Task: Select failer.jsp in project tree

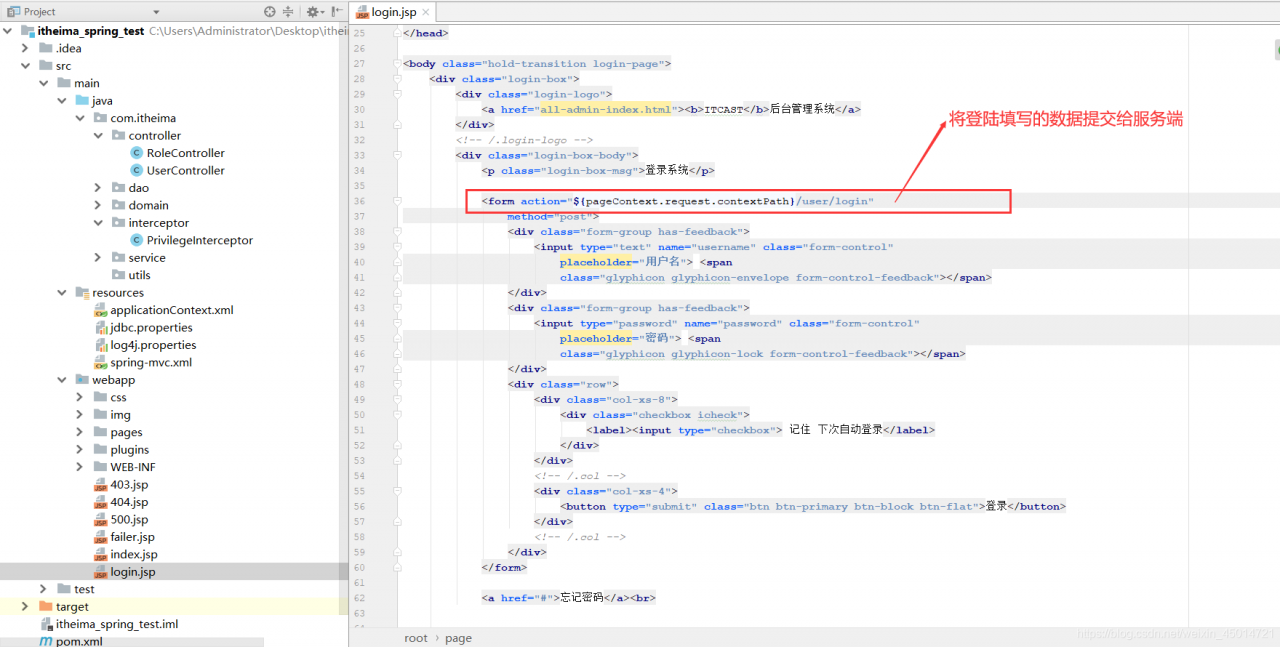Action: tap(124, 537)
